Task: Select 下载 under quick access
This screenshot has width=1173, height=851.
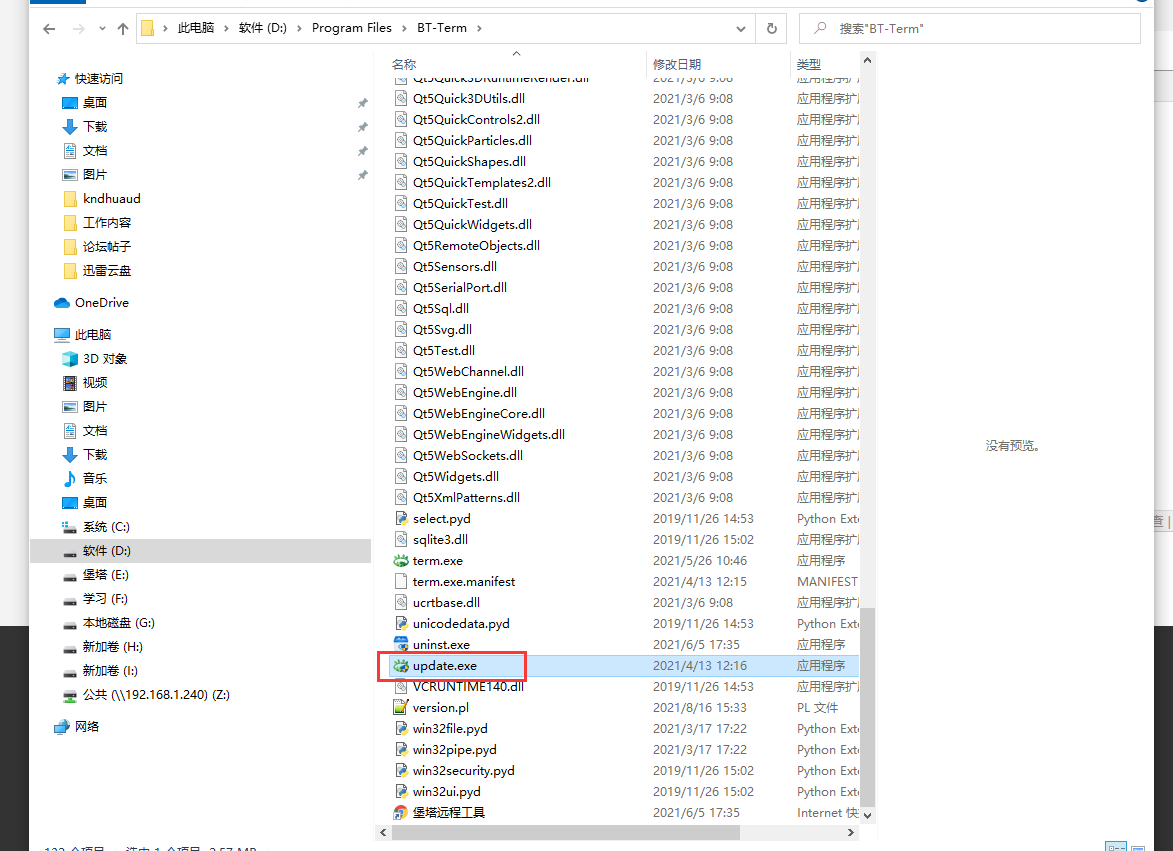Action: [x=95, y=126]
